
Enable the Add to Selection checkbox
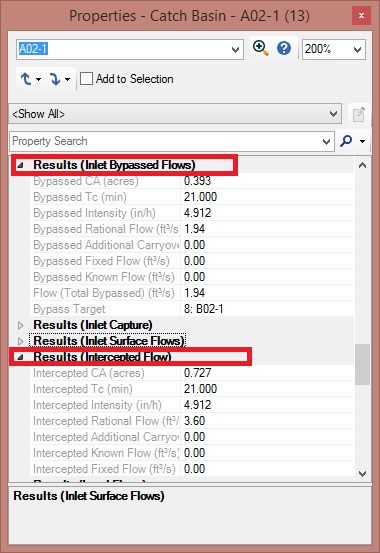pyautogui.click(x=86, y=79)
